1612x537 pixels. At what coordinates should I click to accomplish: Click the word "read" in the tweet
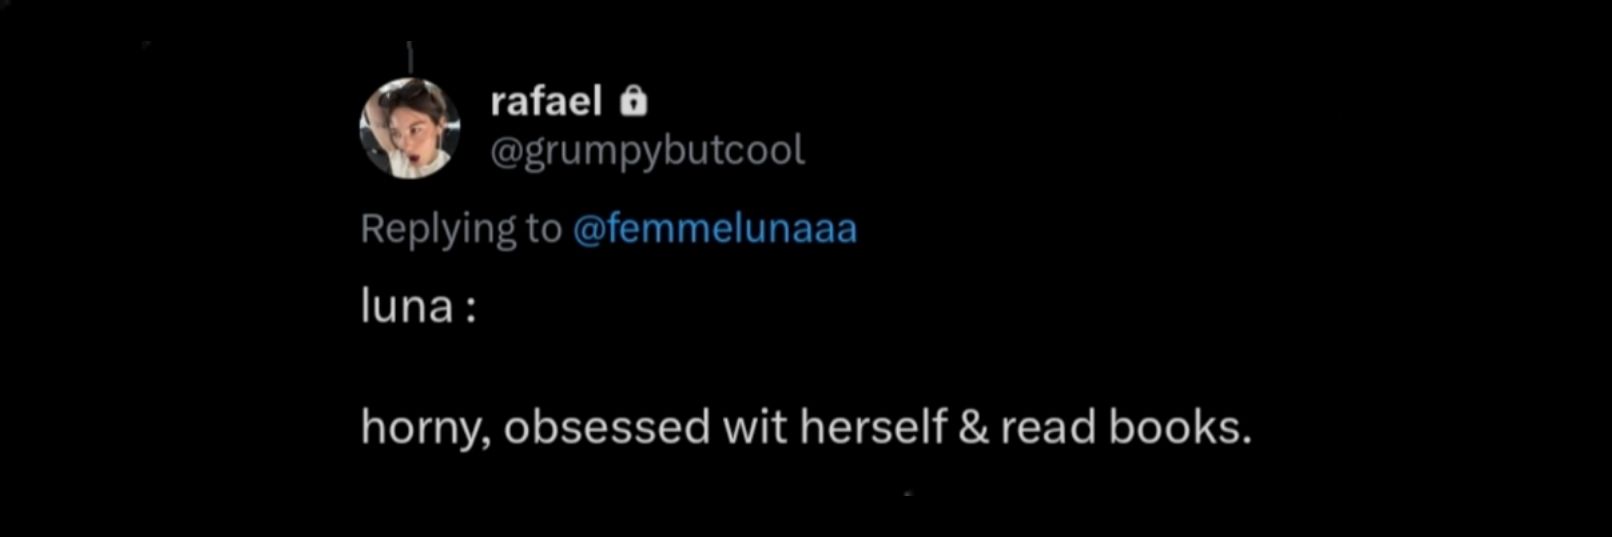1048,427
